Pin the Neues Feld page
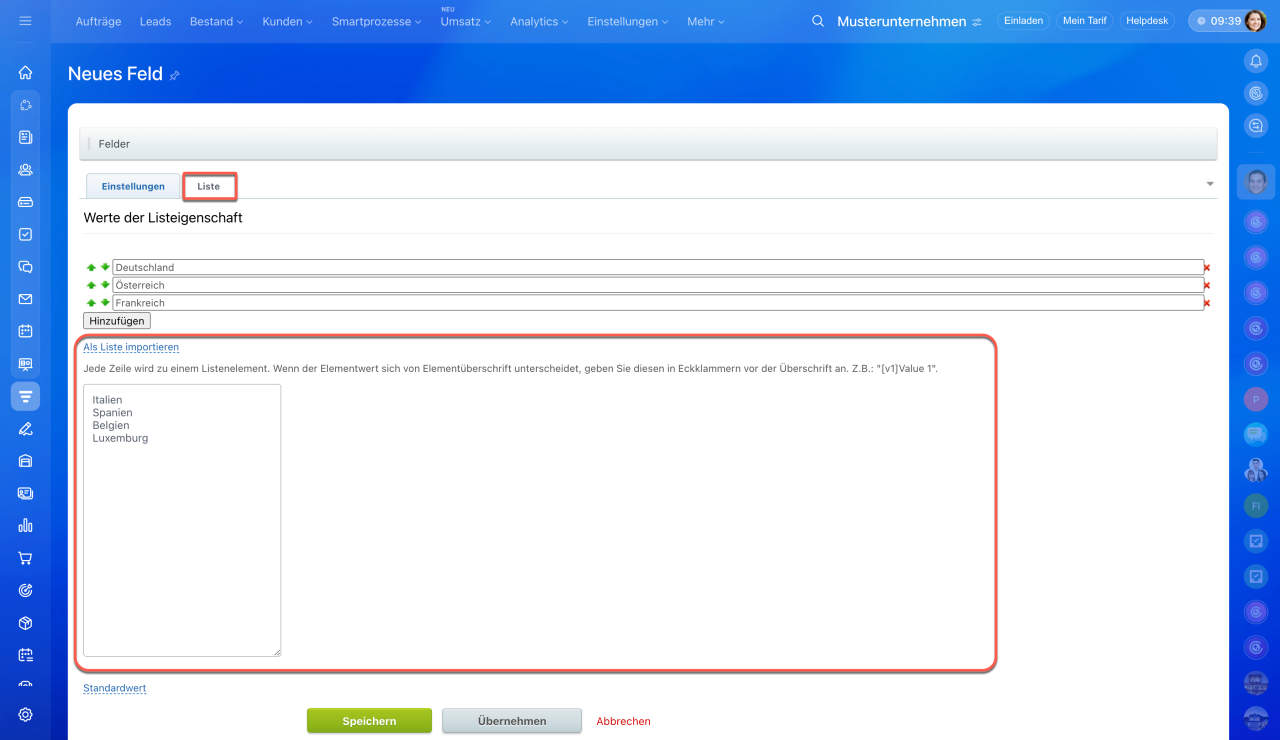This screenshot has height=740, width=1280. click(175, 75)
